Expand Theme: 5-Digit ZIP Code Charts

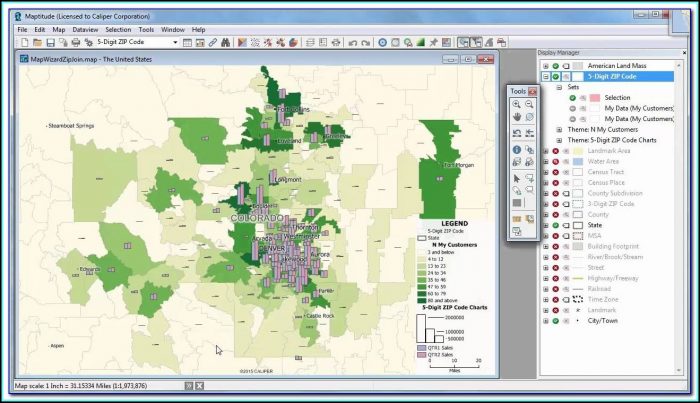click(x=559, y=140)
